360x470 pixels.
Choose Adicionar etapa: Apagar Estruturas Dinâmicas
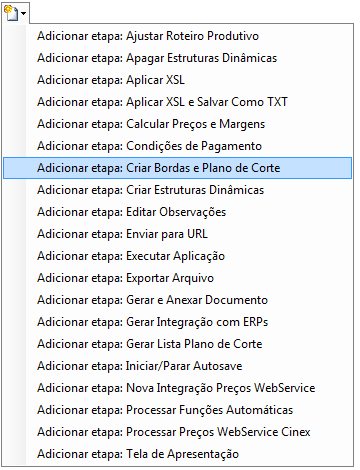point(177,58)
